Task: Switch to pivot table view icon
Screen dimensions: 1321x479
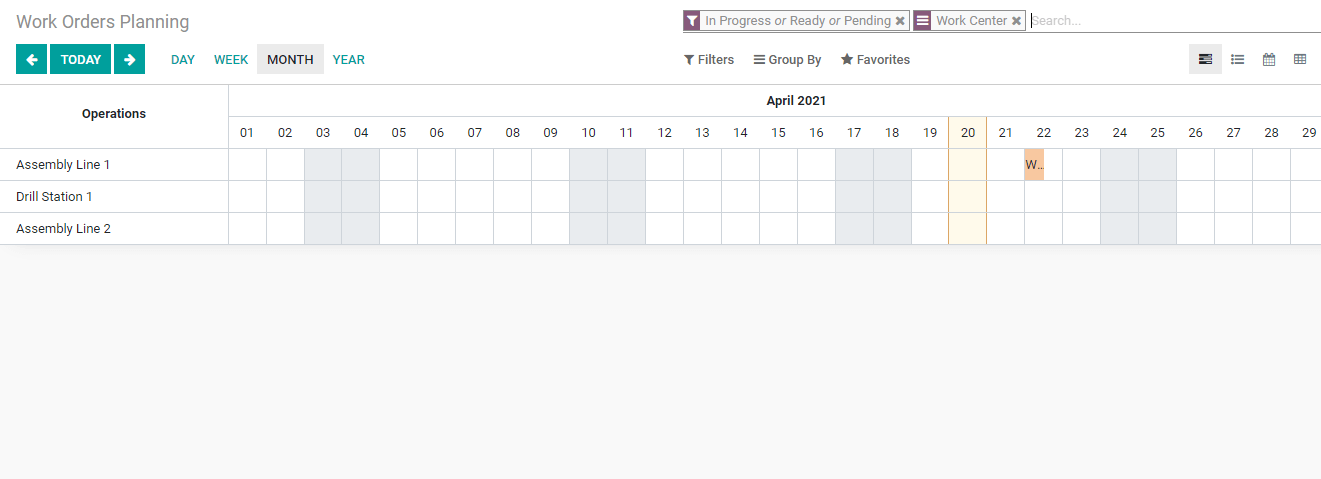Action: tap(1300, 59)
